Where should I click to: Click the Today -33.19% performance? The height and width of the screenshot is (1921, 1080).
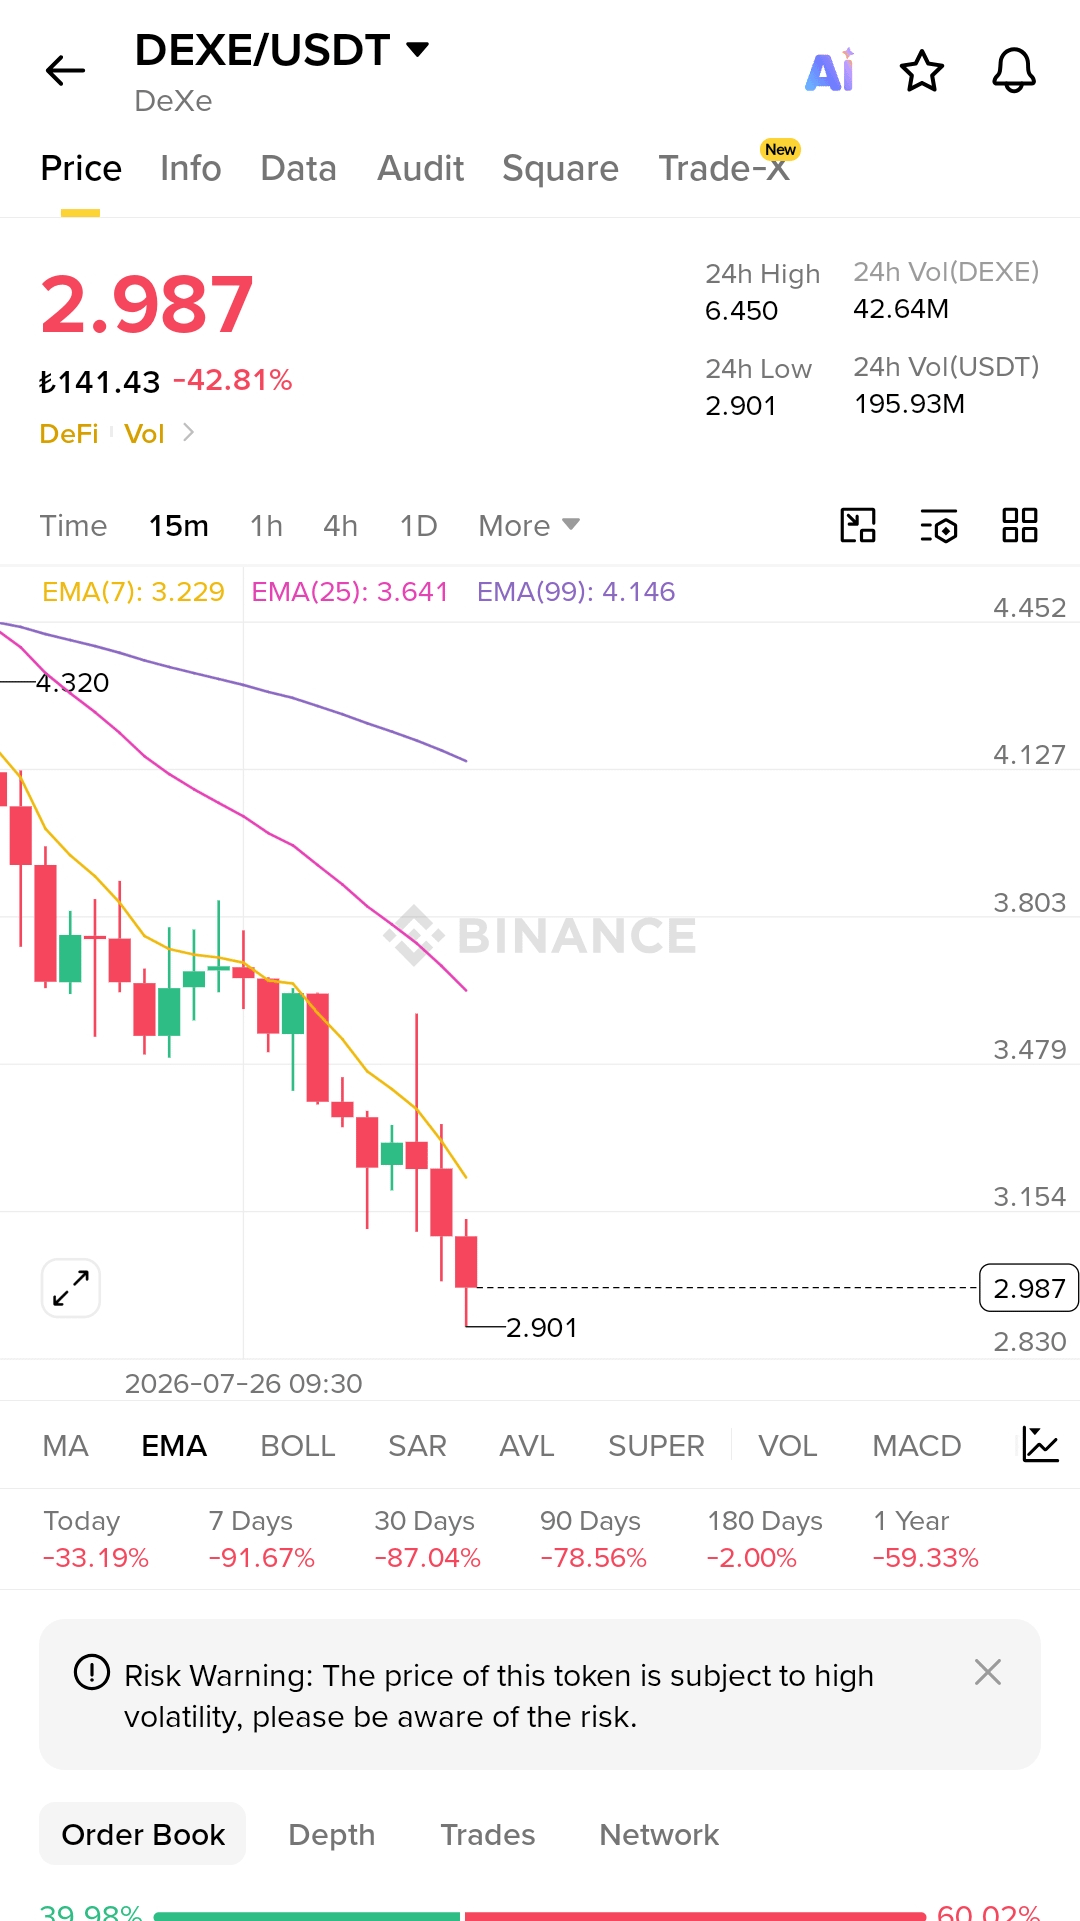(96, 1539)
